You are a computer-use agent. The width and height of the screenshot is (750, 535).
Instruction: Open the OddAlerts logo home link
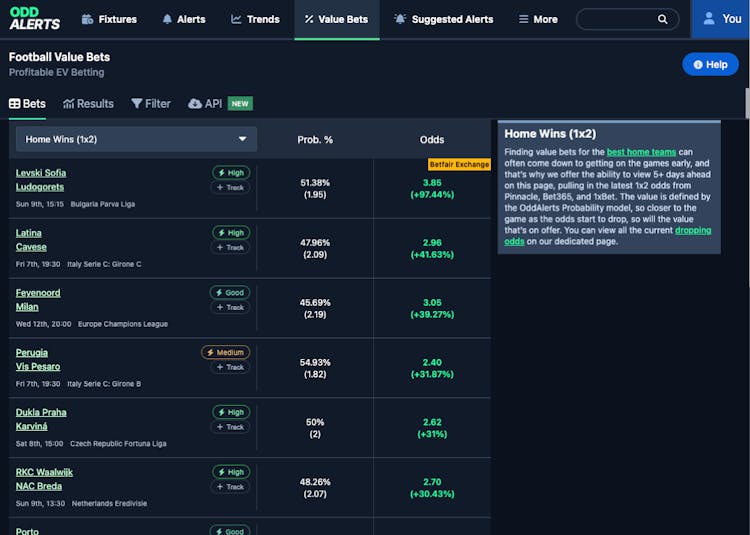click(35, 19)
